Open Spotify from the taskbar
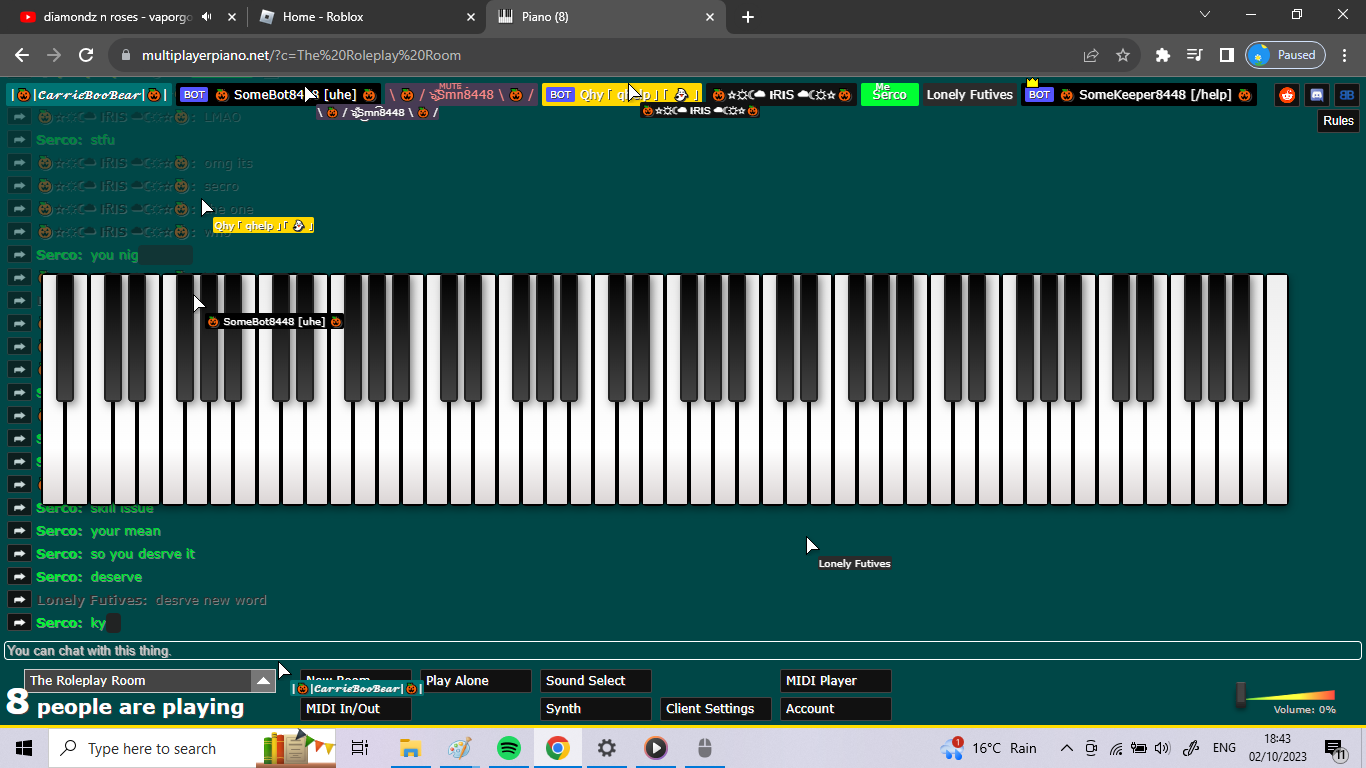 click(x=509, y=748)
